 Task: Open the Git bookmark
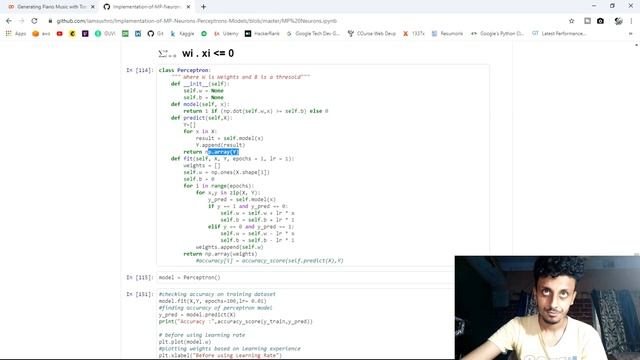click(156, 33)
